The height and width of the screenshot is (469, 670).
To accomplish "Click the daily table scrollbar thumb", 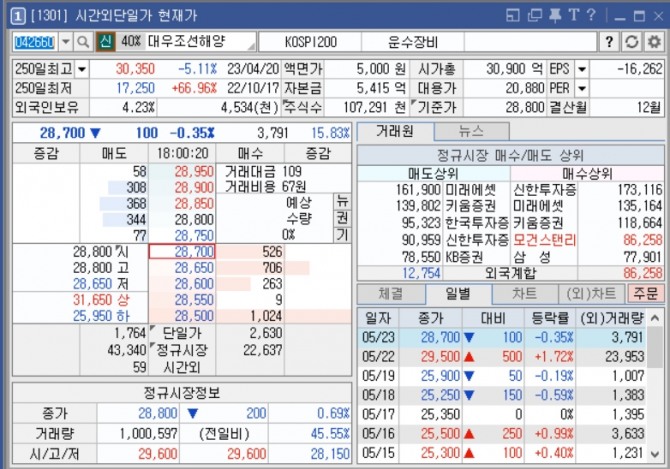I will (655, 347).
